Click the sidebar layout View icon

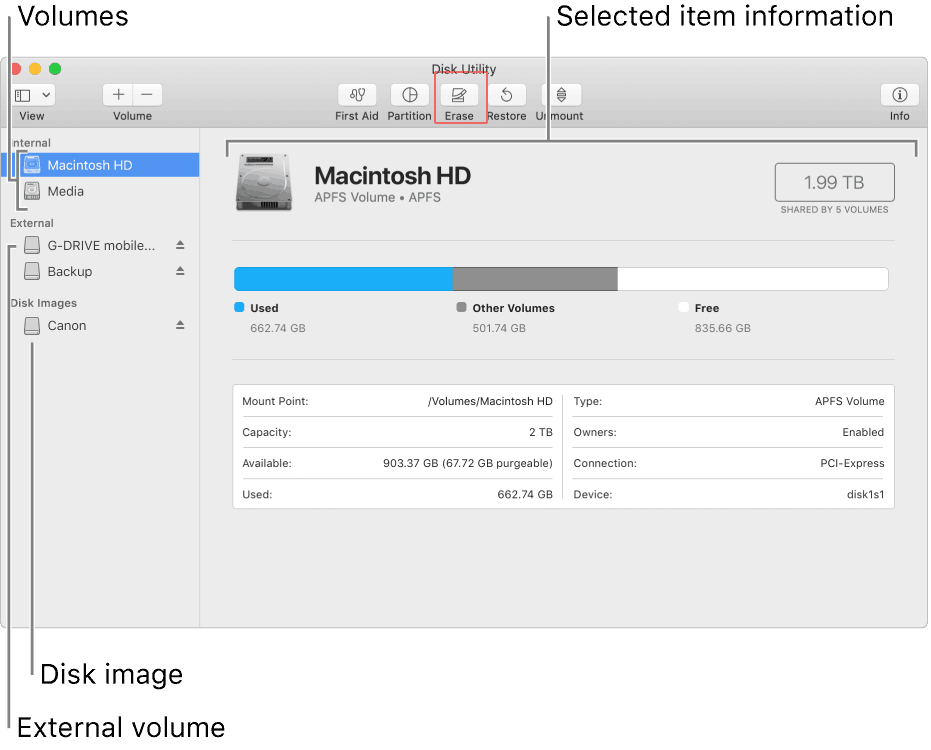click(23, 95)
